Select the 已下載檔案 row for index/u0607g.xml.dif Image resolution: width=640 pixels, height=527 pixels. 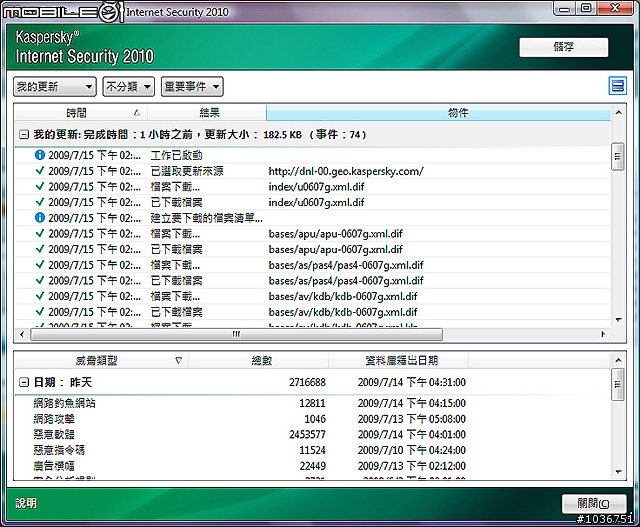(313, 202)
